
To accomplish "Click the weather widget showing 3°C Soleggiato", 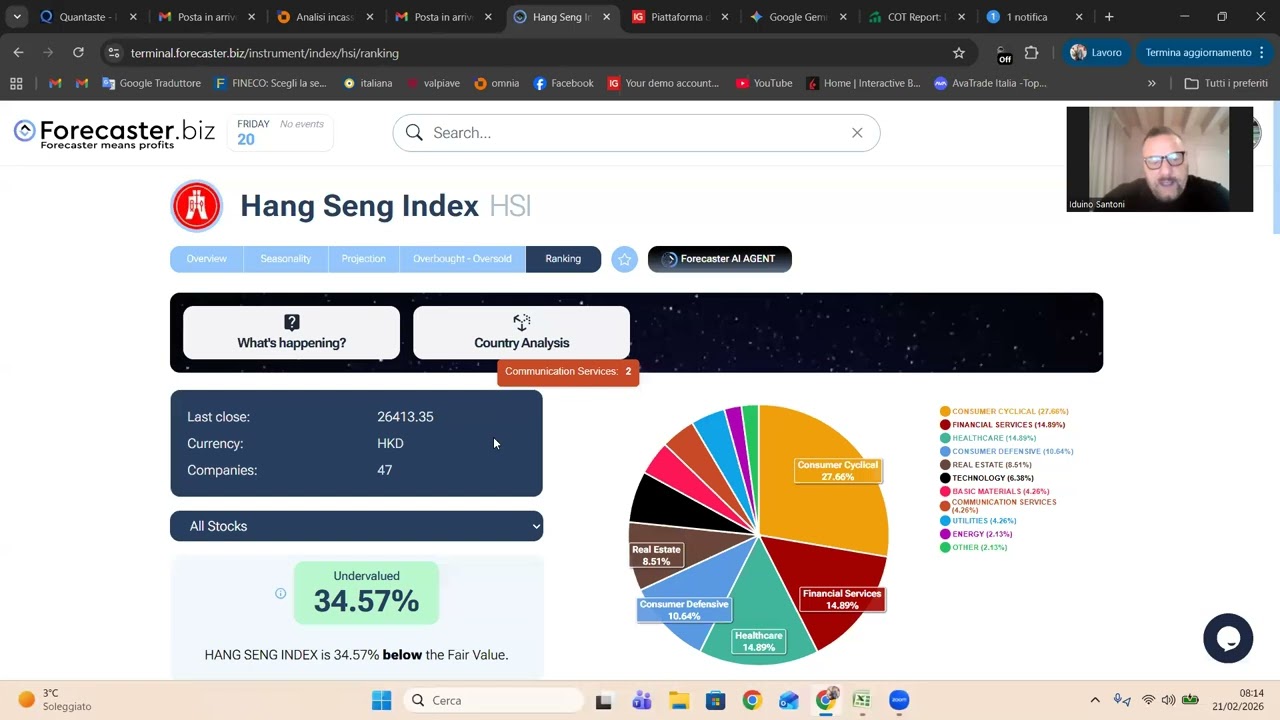I will 55,700.
